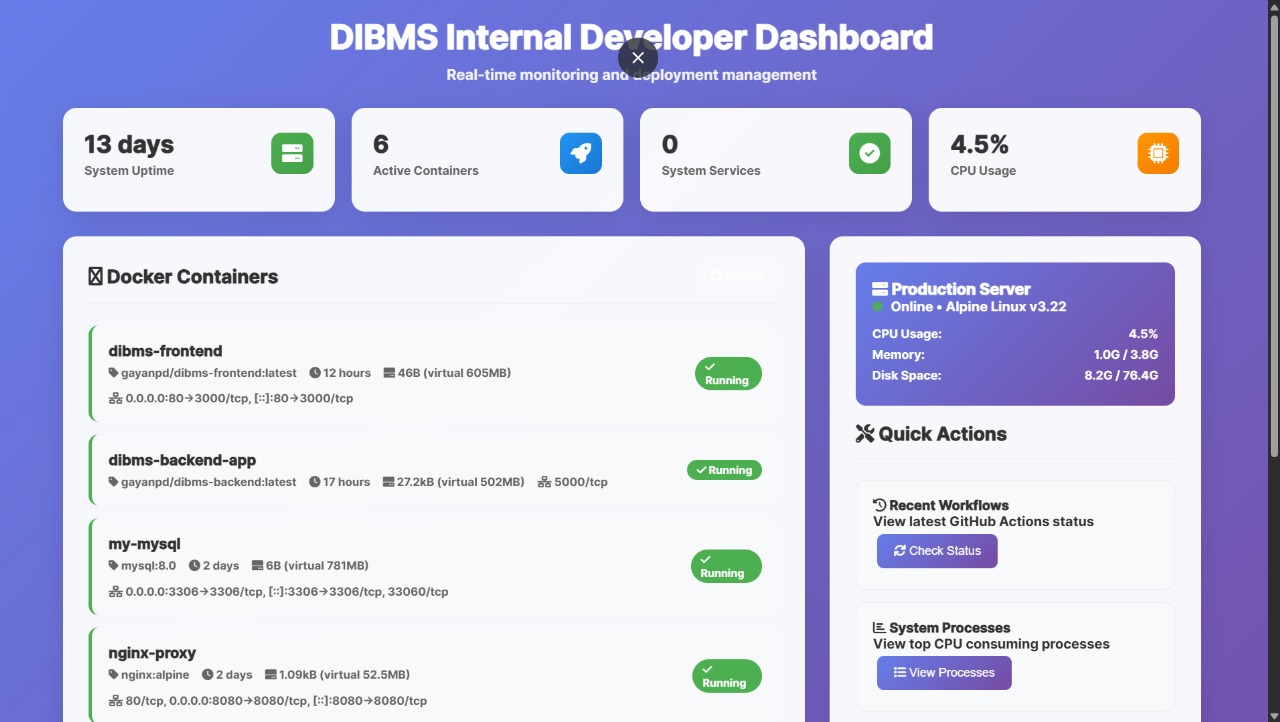Image resolution: width=1280 pixels, height=722 pixels.
Task: Click the green server icon on System Uptime card
Action: coord(292,154)
